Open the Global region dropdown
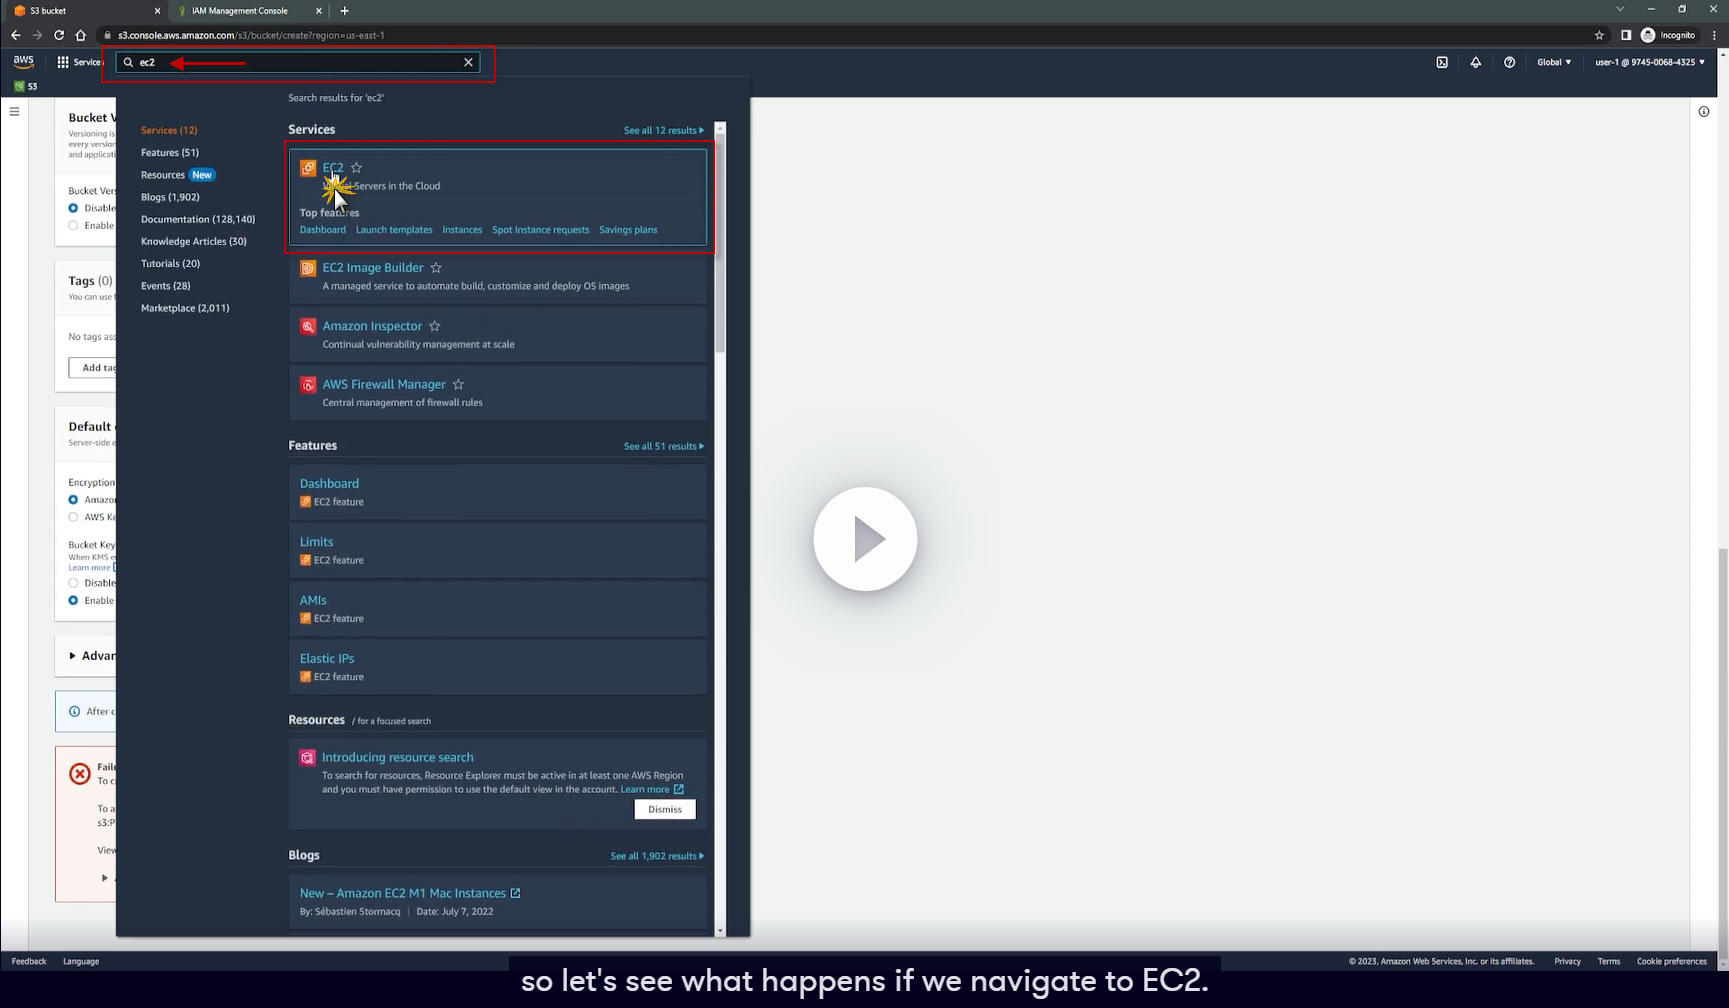The height and width of the screenshot is (1008, 1729). coord(1554,62)
